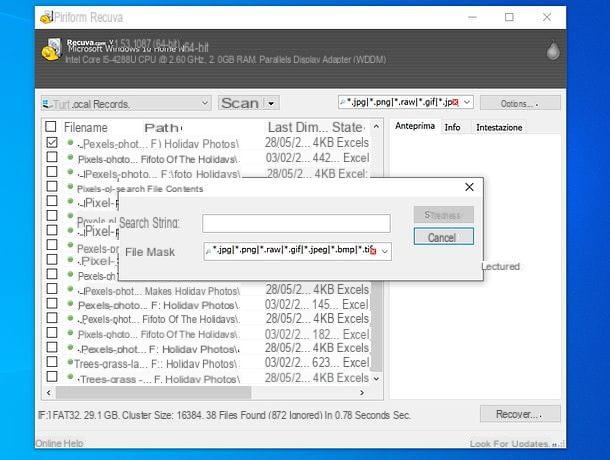Viewport: 610px width, 460px height.
Task: Click the Search String input field
Action: (x=296, y=223)
